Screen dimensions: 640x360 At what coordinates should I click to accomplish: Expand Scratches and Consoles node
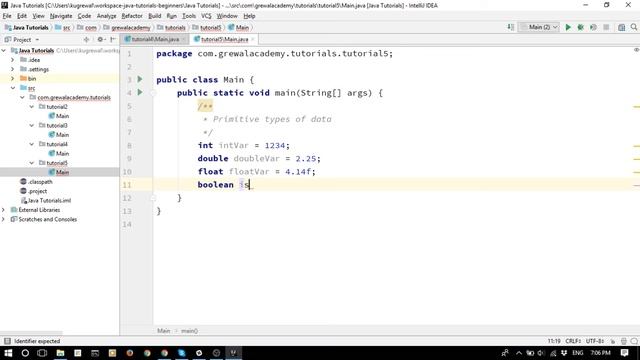click(4, 219)
